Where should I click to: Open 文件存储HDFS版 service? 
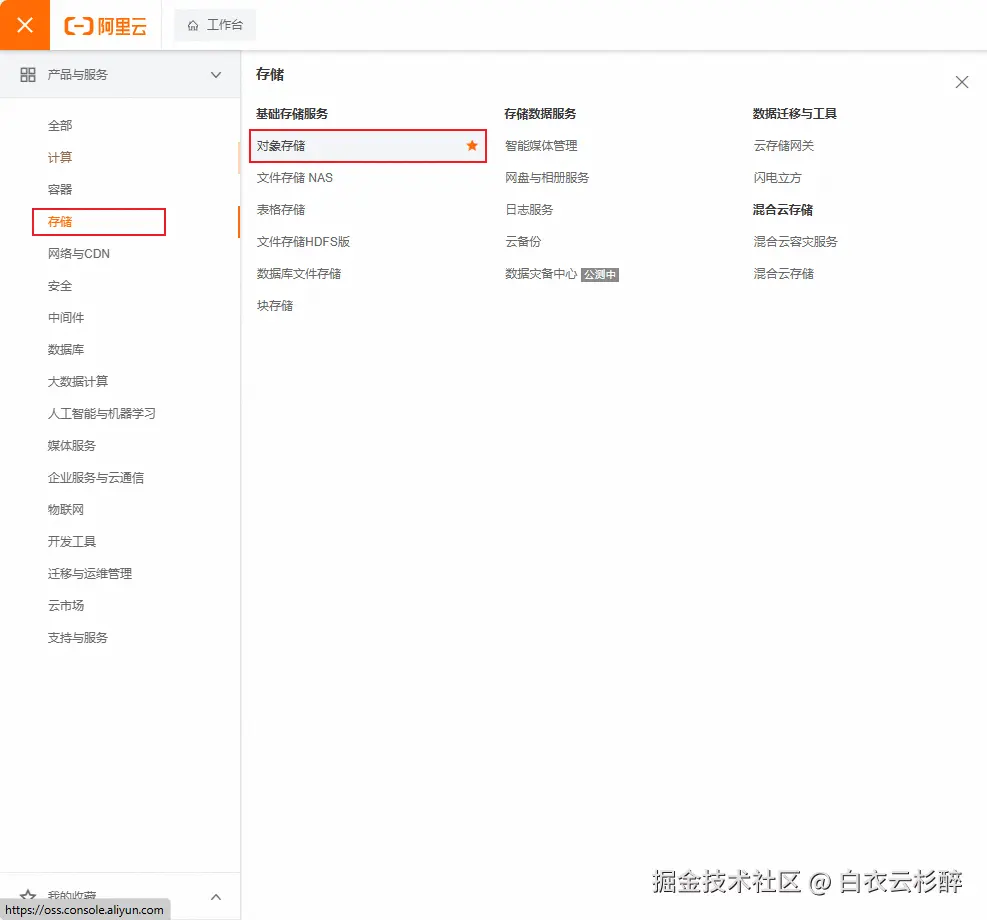pyautogui.click(x=303, y=242)
